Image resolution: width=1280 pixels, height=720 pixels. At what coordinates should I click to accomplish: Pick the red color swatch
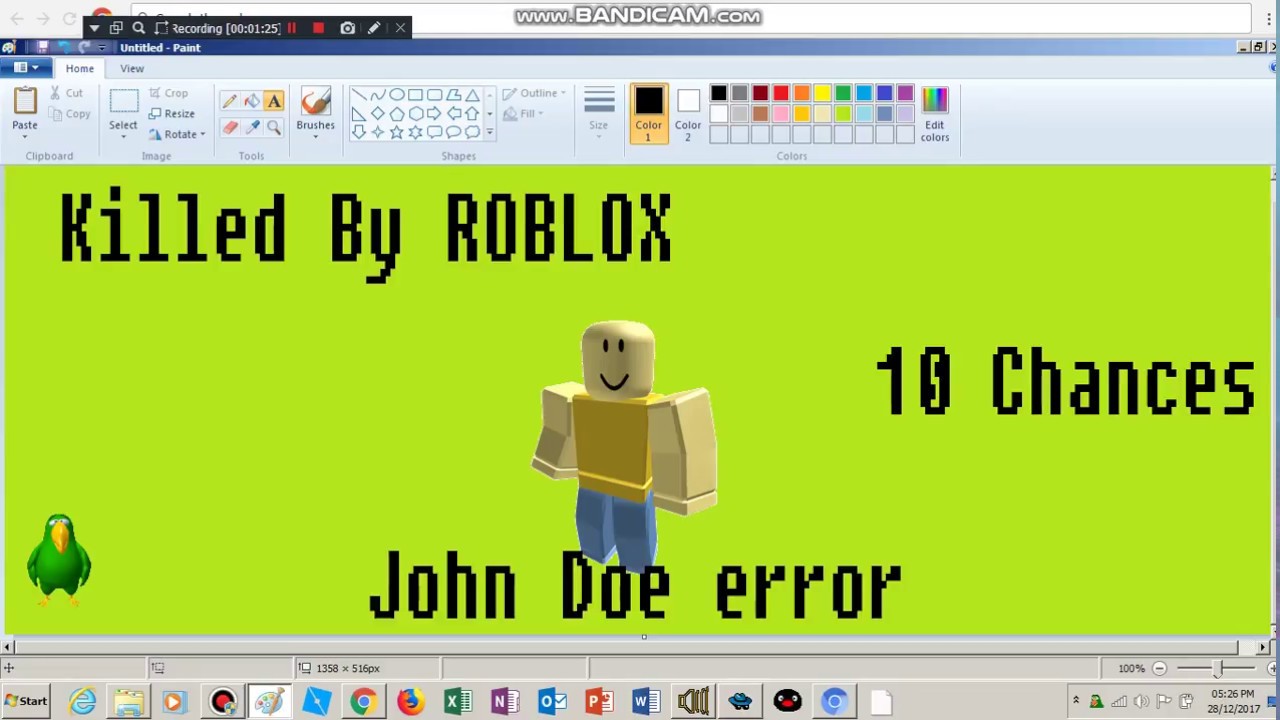click(781, 94)
